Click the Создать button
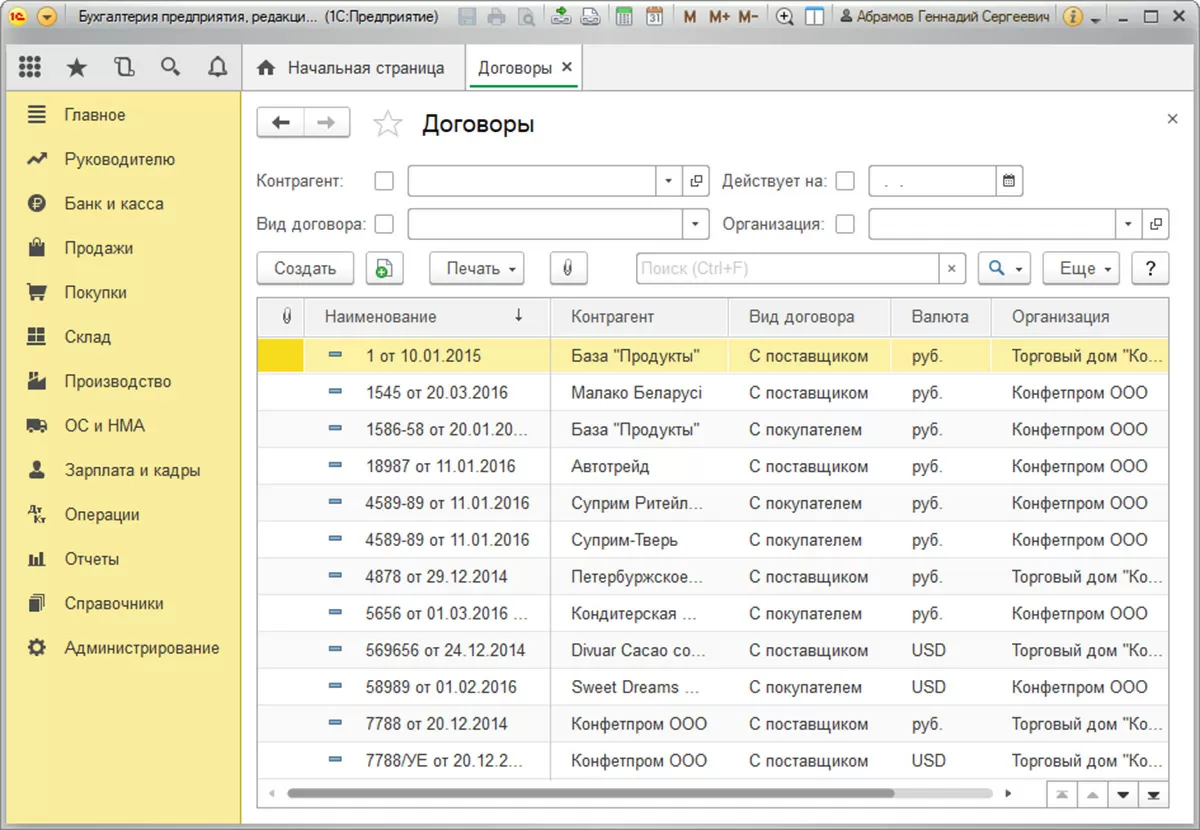Viewport: 1200px width, 830px height. click(305, 268)
